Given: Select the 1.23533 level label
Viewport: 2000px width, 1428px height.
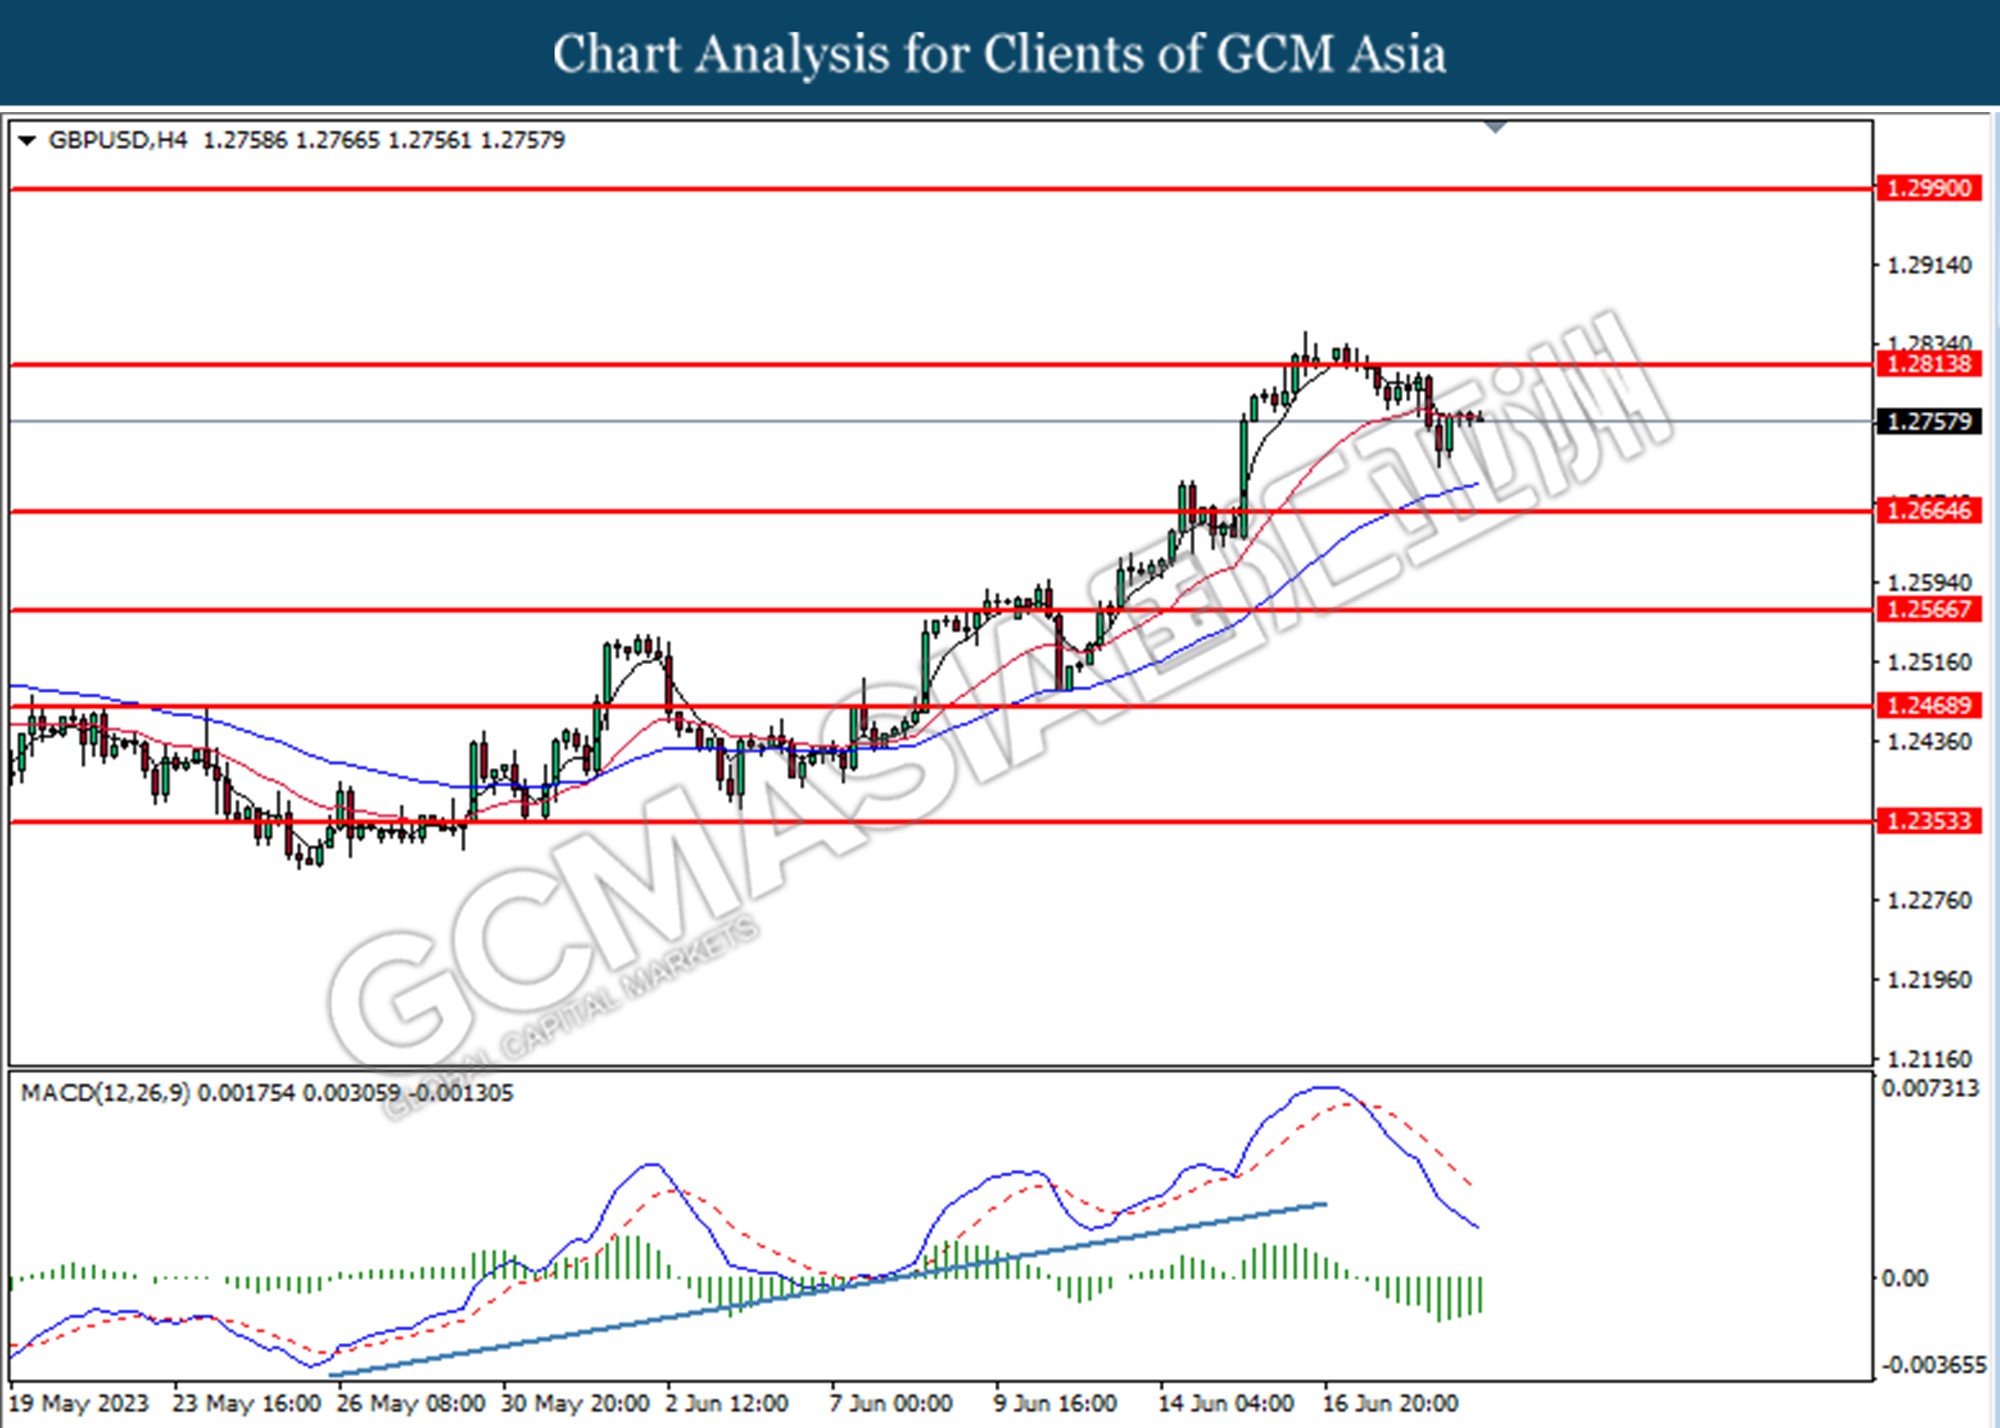Looking at the screenshot, I should 1929,821.
